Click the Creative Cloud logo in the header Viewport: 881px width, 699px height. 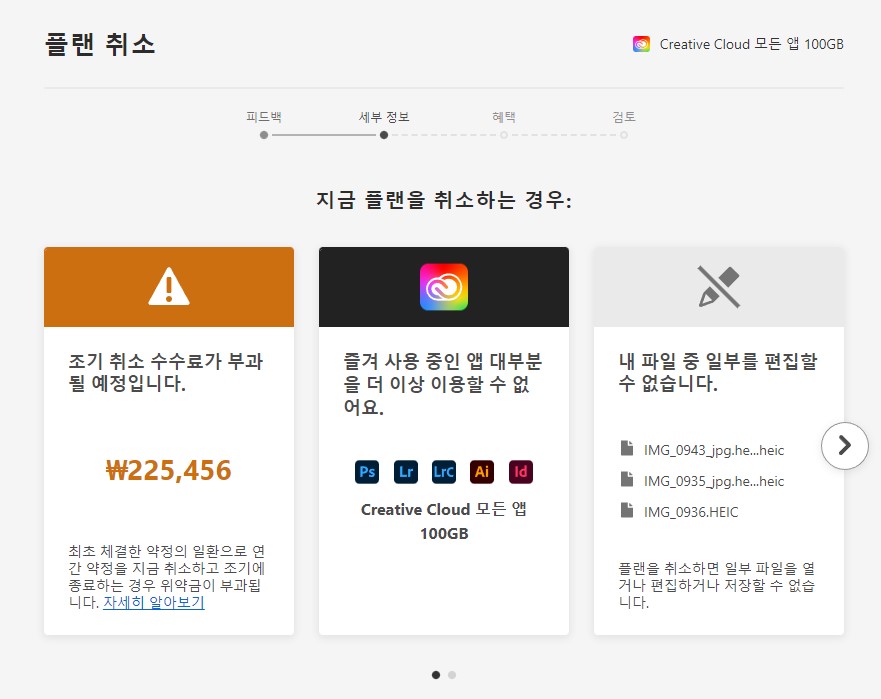point(641,44)
